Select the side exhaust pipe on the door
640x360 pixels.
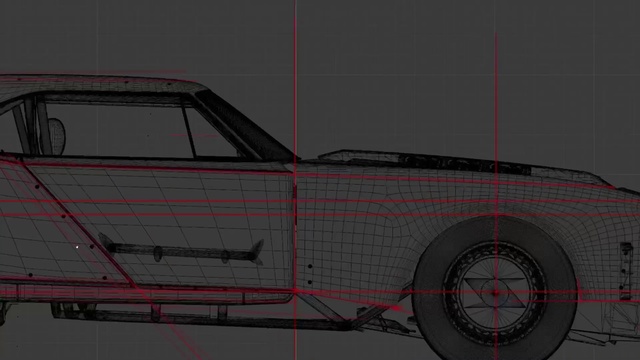click(181, 250)
